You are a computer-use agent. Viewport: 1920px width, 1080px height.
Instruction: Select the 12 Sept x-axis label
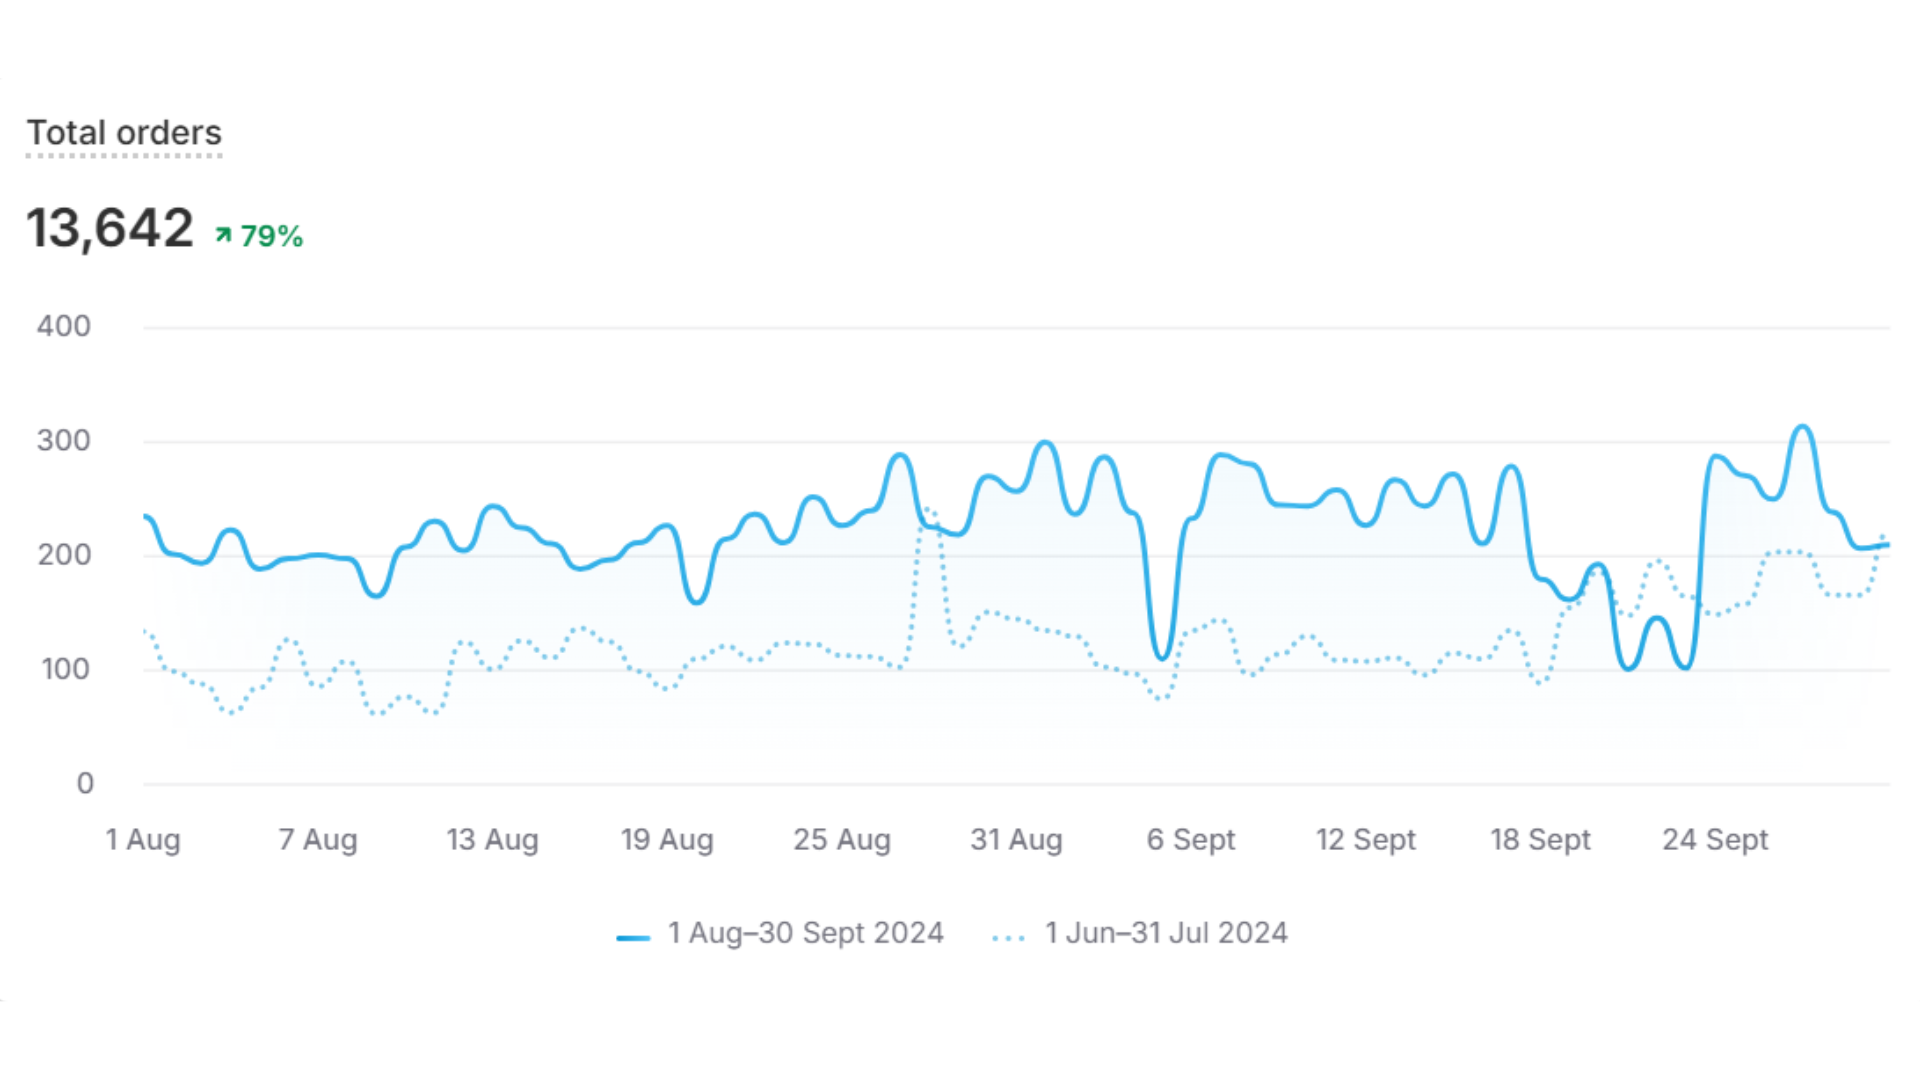1365,839
